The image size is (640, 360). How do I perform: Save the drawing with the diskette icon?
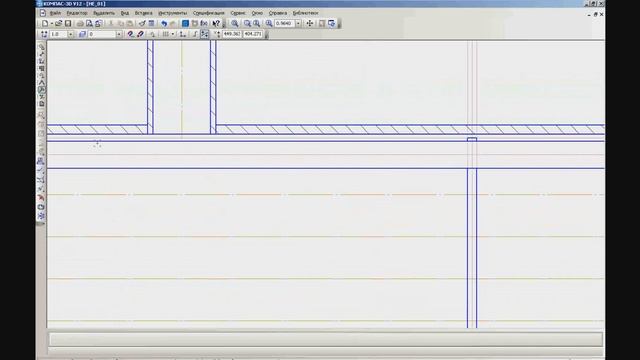68,24
